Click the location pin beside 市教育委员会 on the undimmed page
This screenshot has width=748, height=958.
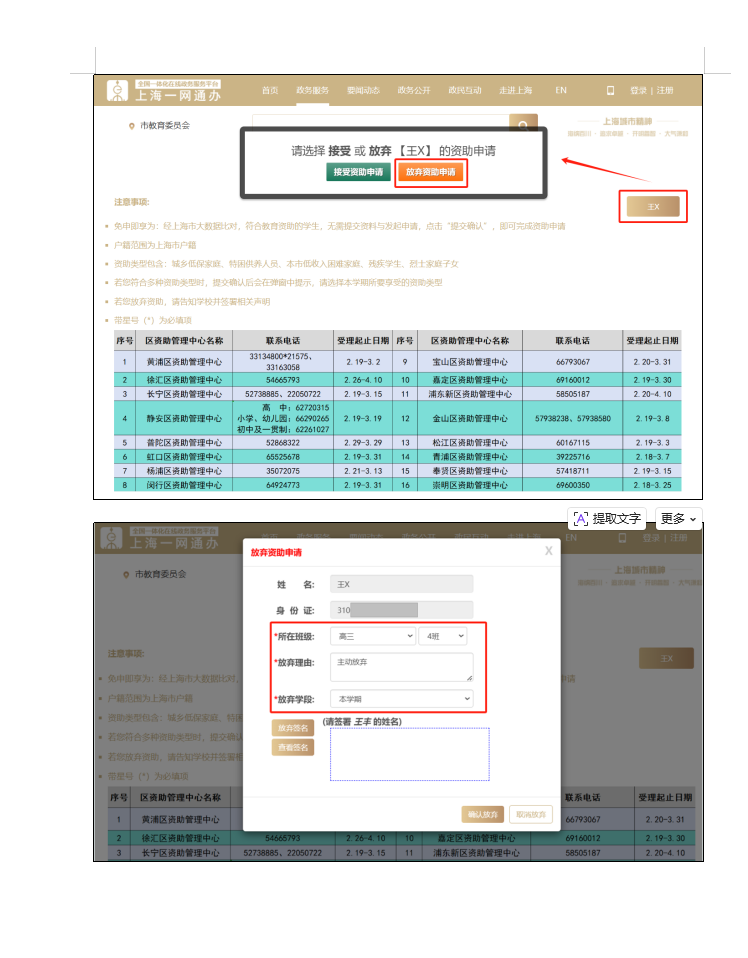pyautogui.click(x=131, y=126)
